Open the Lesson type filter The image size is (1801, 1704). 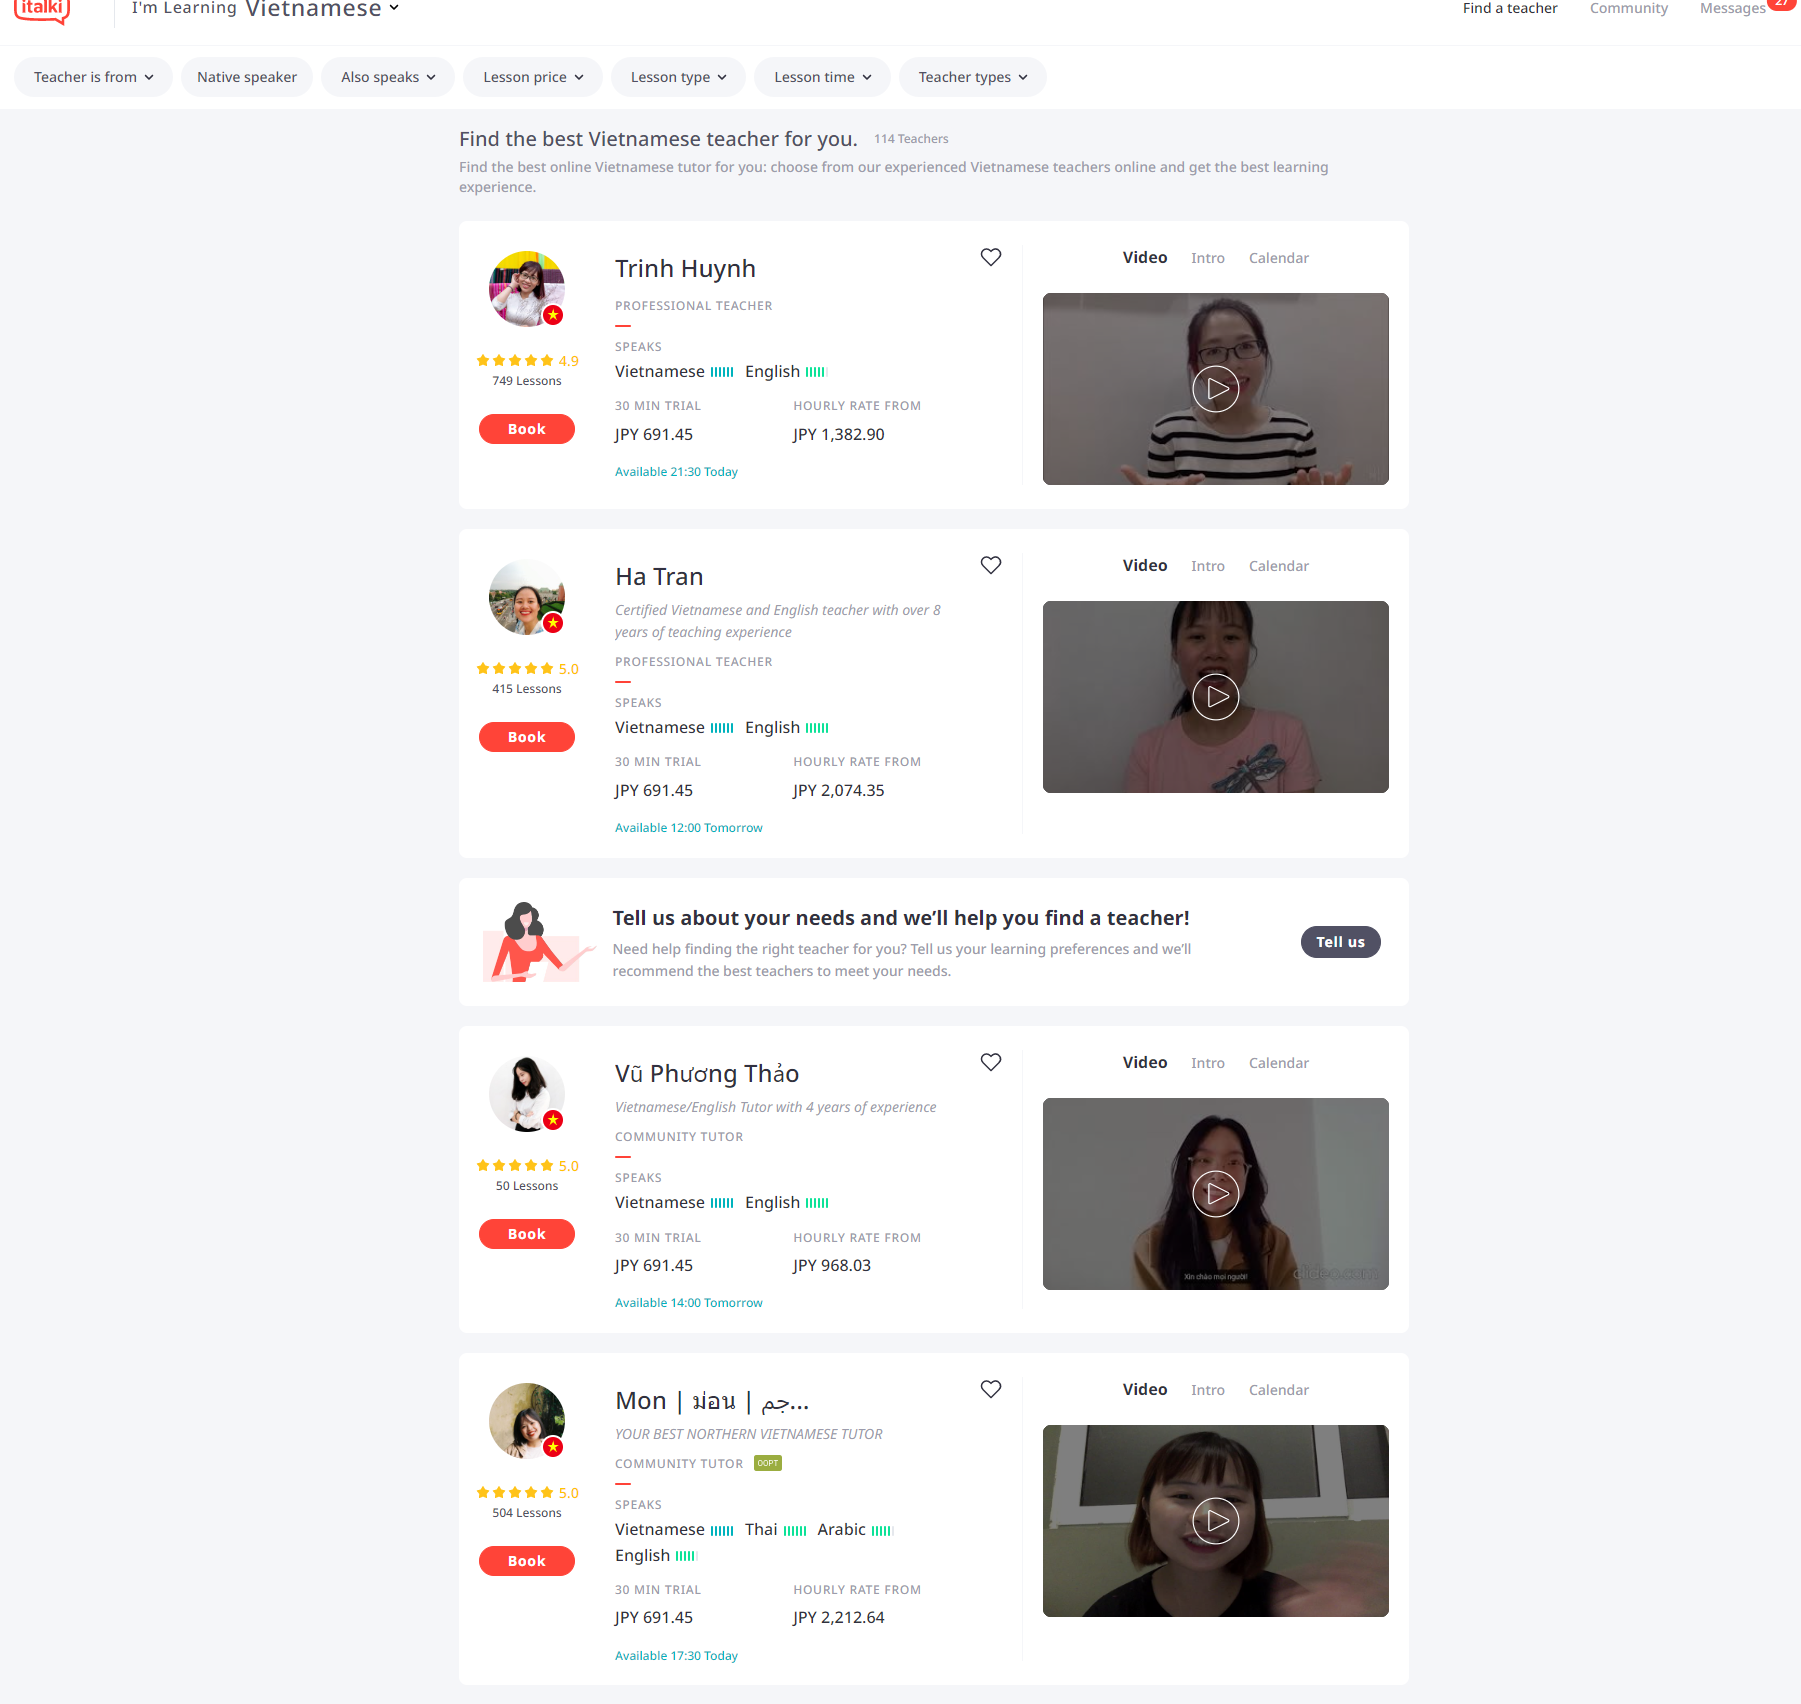tap(678, 77)
